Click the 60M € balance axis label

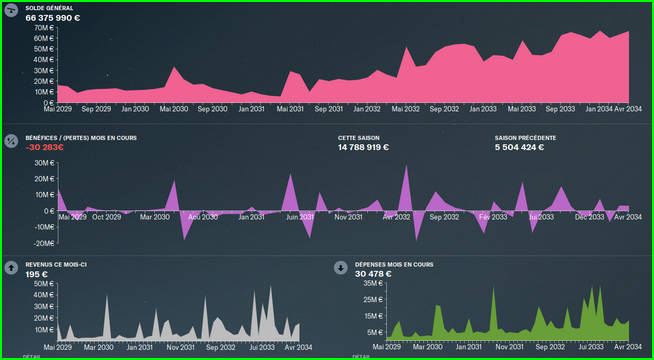click(45, 38)
